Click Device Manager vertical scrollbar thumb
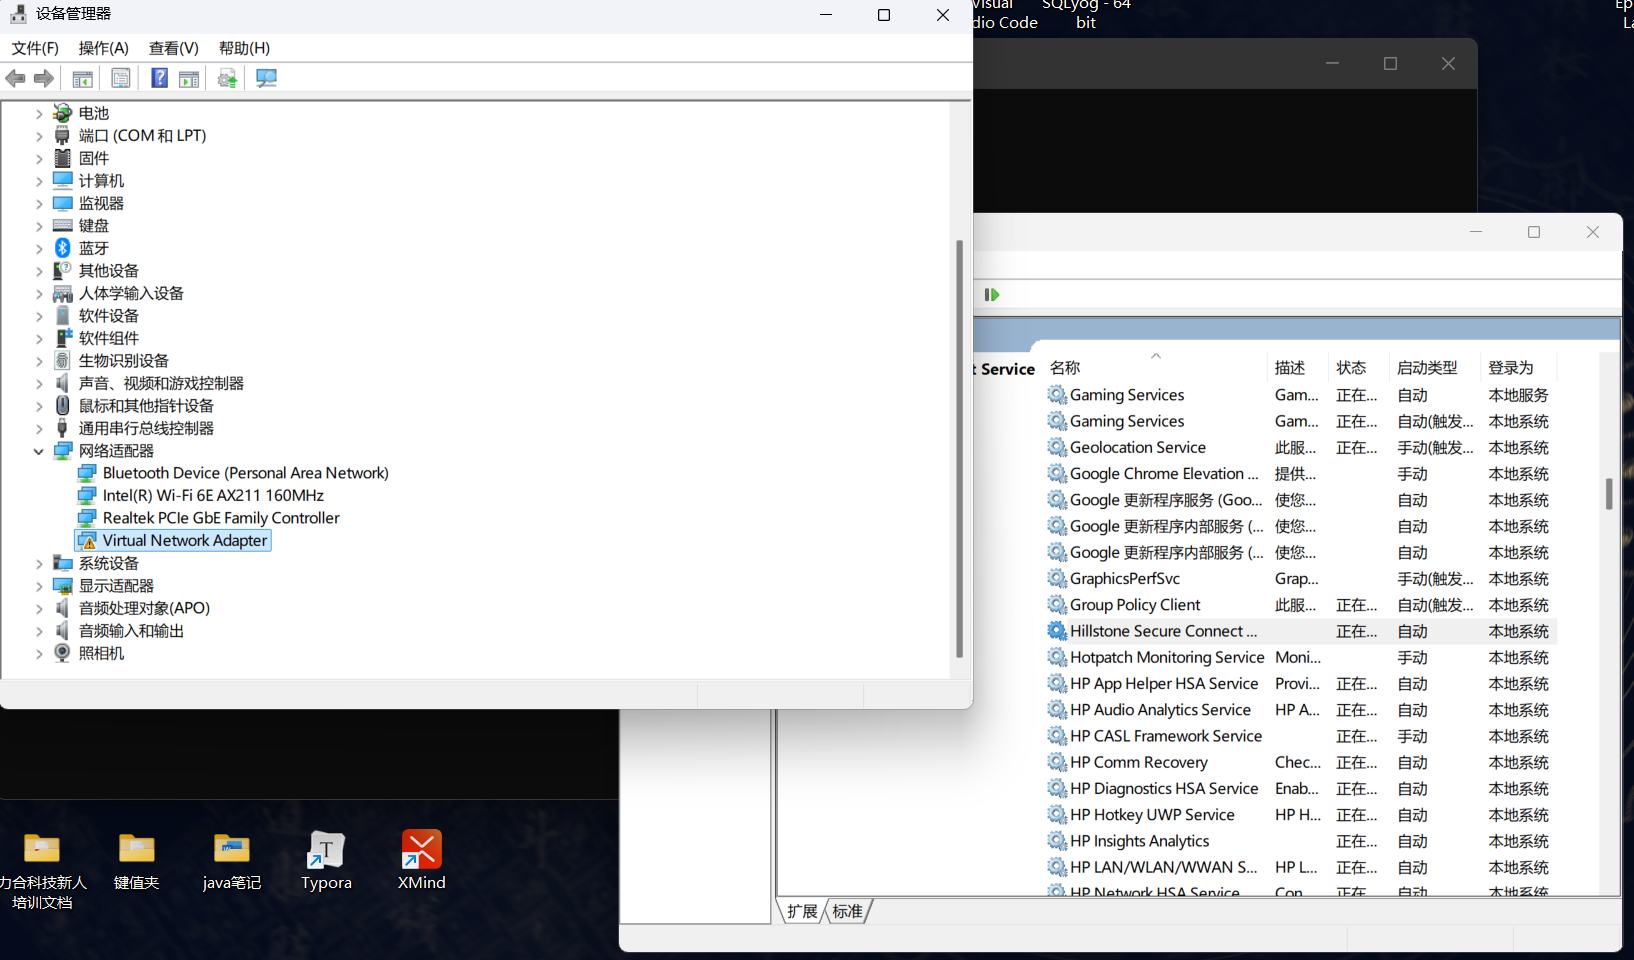This screenshot has width=1634, height=960. pyautogui.click(x=959, y=448)
